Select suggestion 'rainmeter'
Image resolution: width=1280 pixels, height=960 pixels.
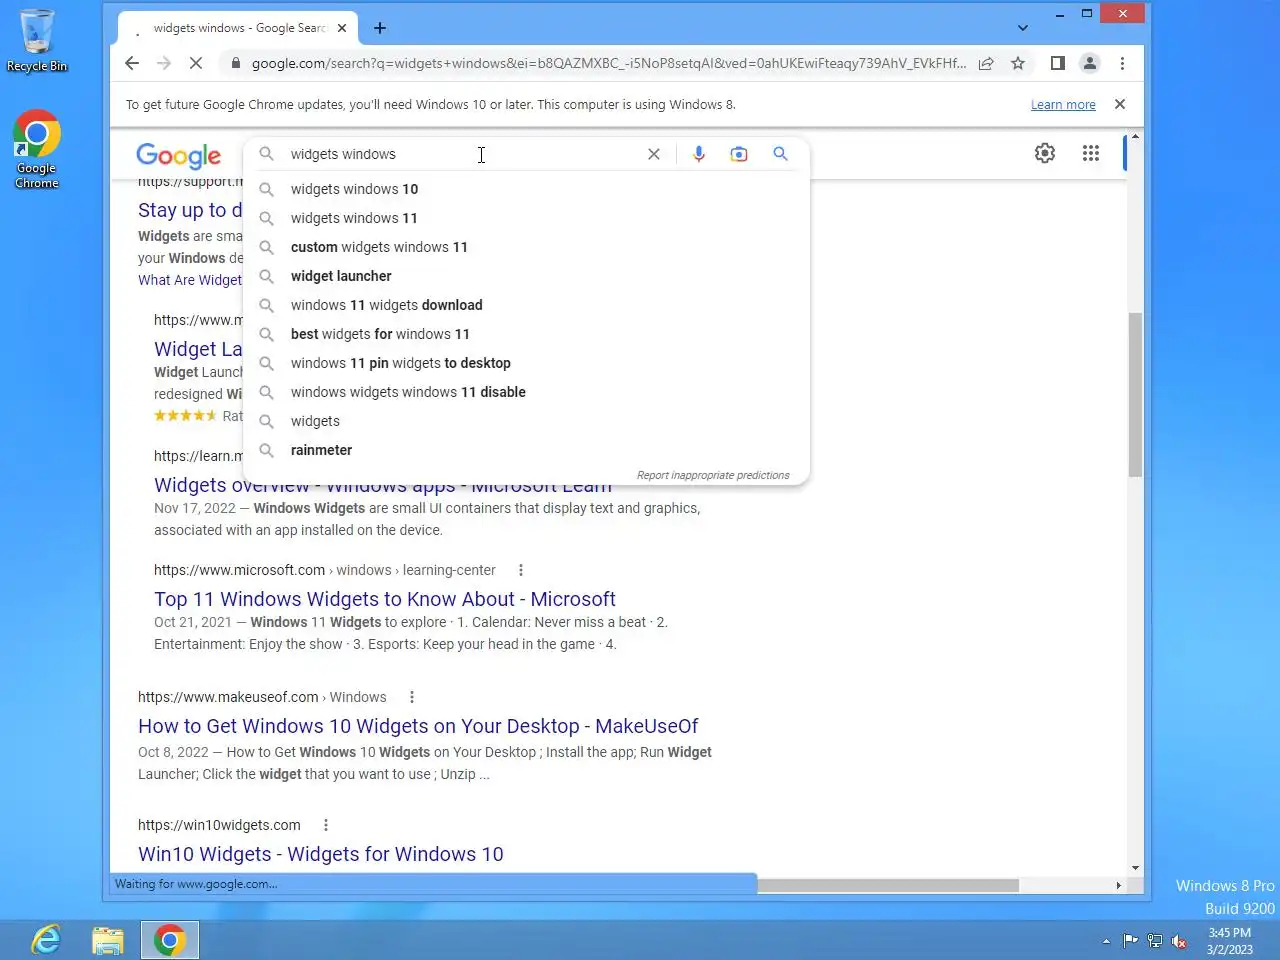[526, 450]
